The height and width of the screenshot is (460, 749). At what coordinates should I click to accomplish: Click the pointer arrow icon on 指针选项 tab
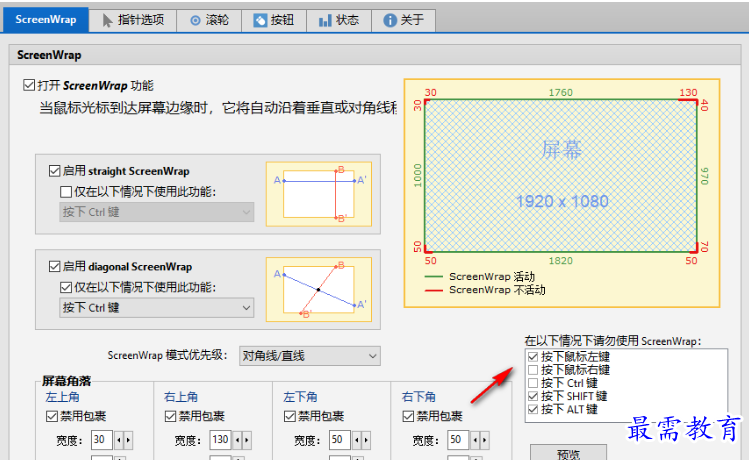click(107, 20)
